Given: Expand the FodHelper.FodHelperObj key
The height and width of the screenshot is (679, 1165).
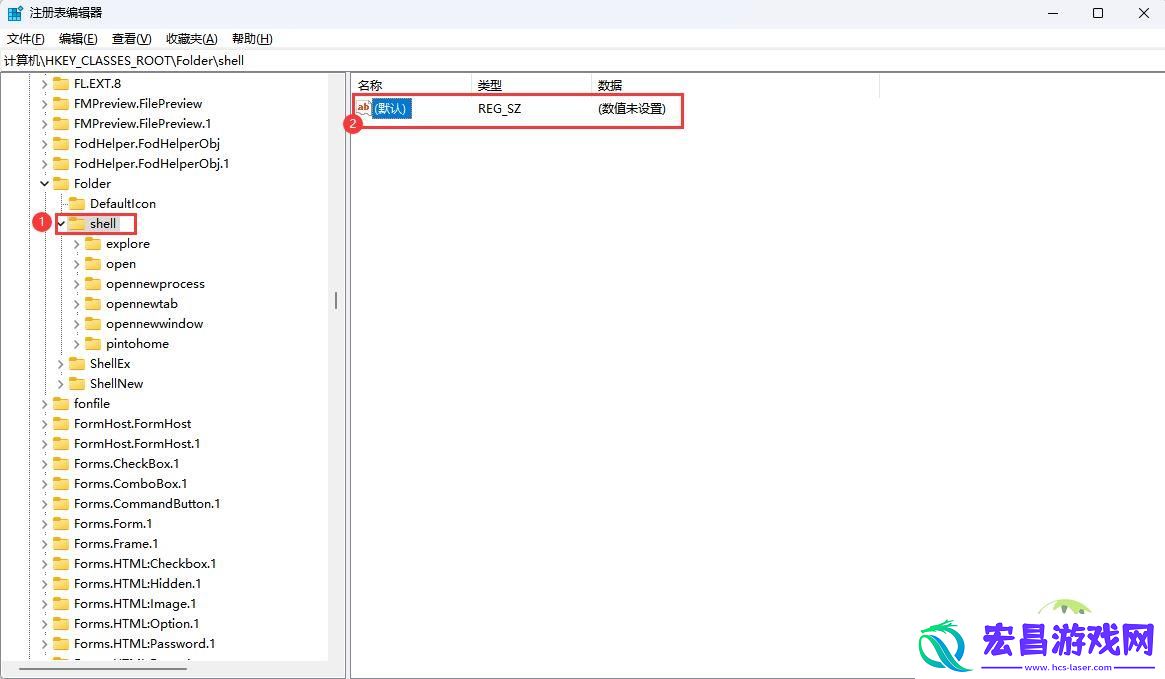Looking at the screenshot, I should (45, 144).
